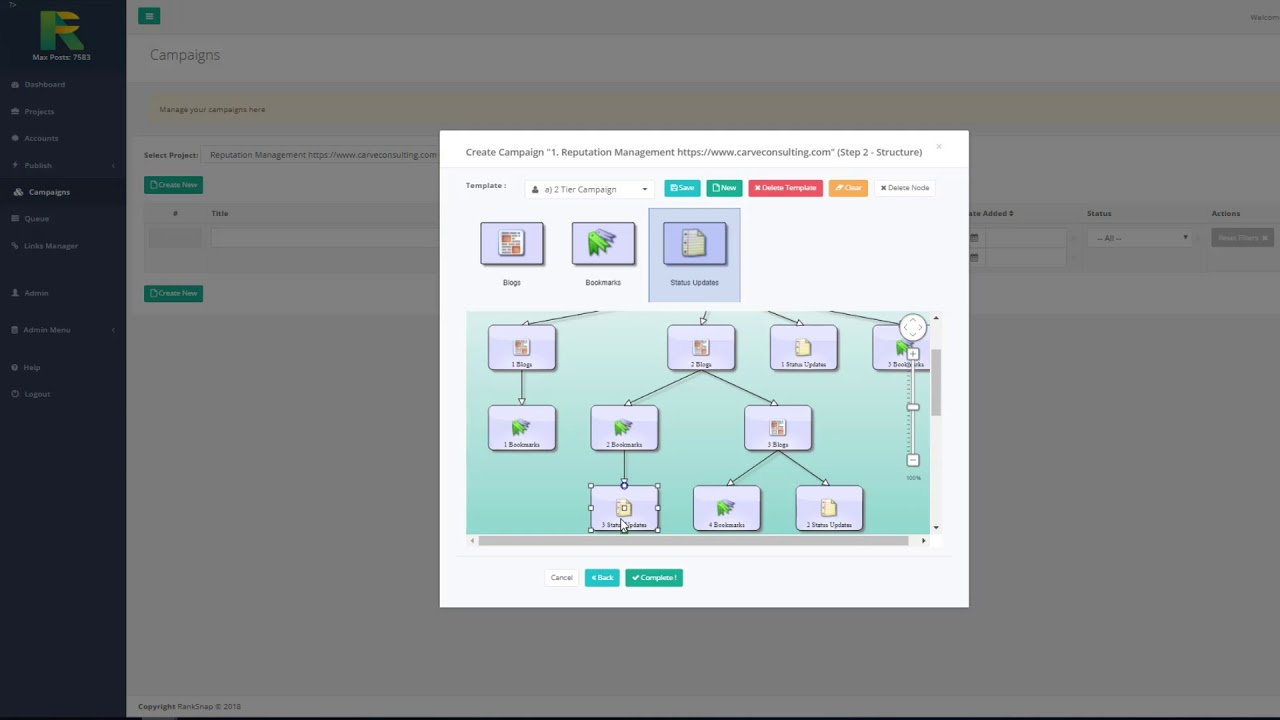1280x720 pixels.
Task: Select the Blogs node type icon
Action: coord(512,244)
